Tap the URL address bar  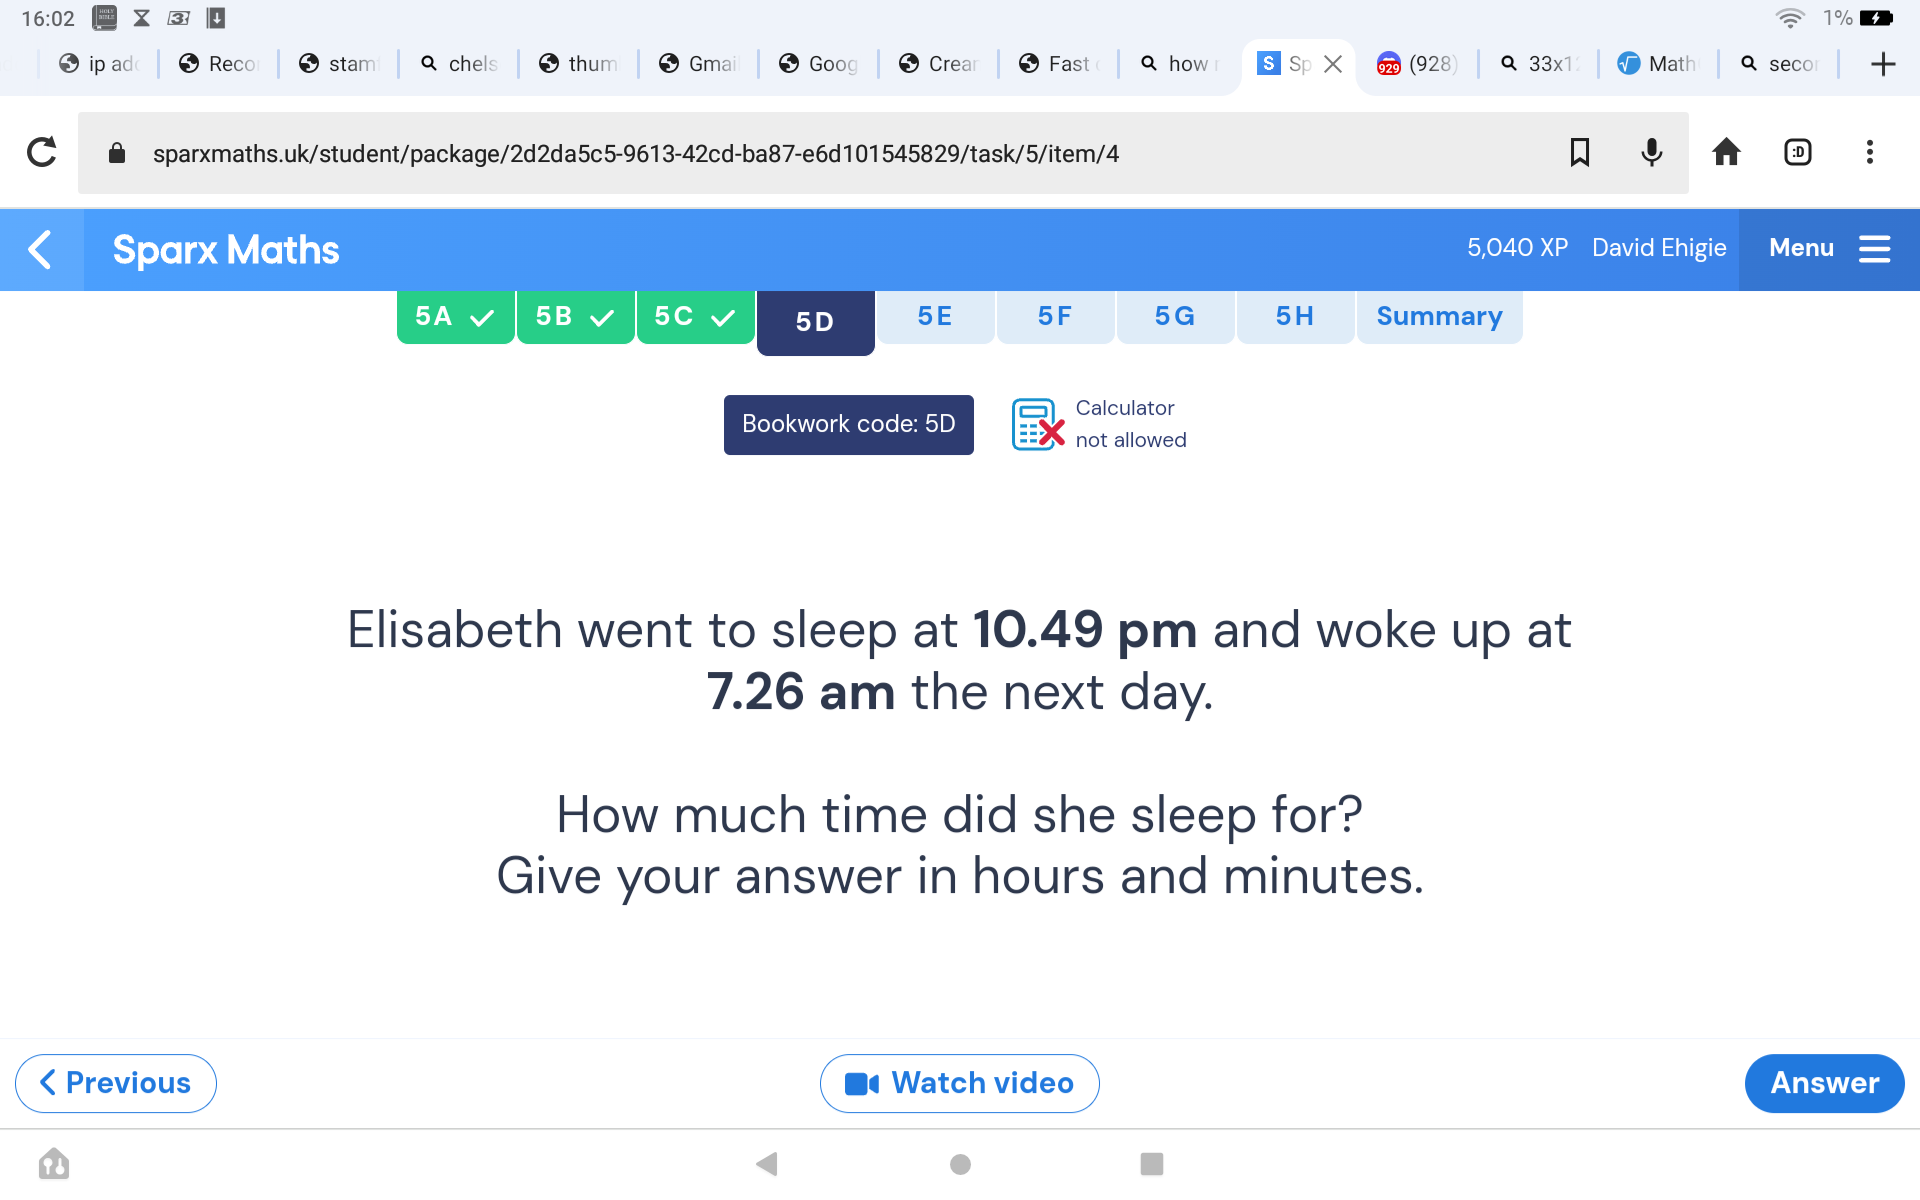883,153
